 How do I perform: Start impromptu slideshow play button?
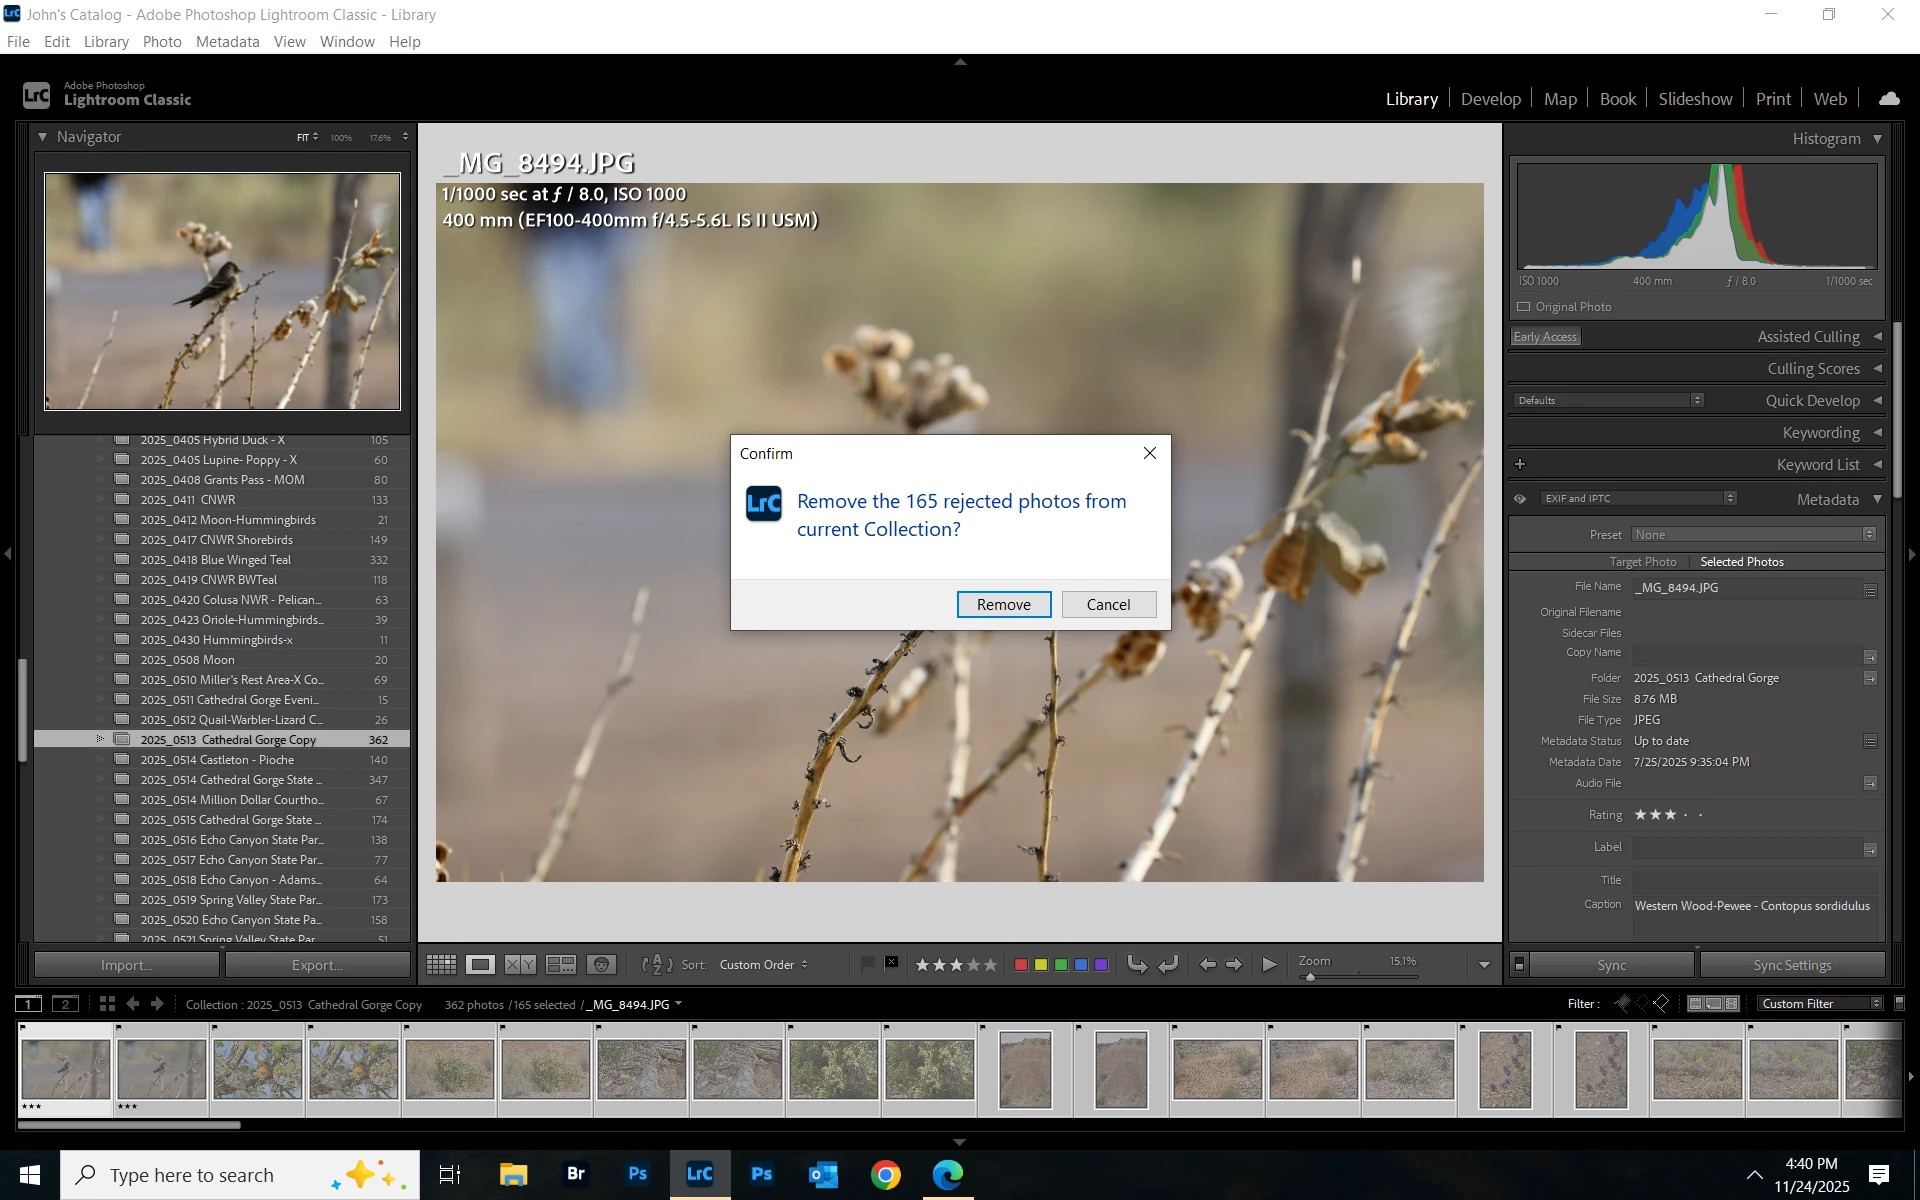coord(1269,964)
